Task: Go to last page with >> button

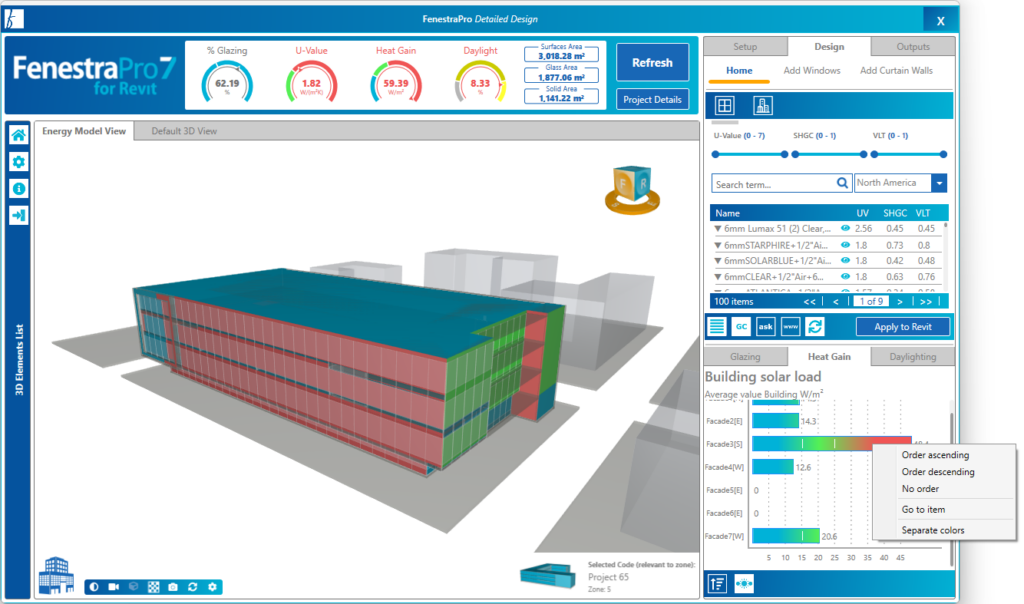Action: point(925,302)
